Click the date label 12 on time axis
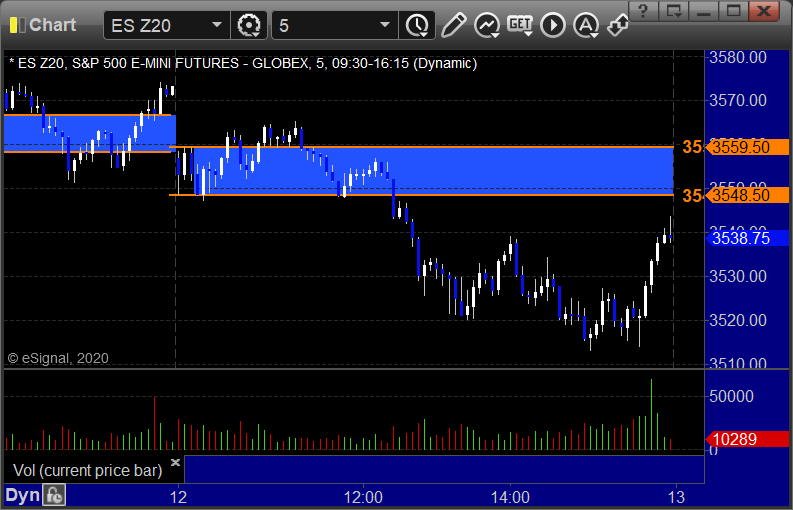793x510 pixels. [178, 497]
